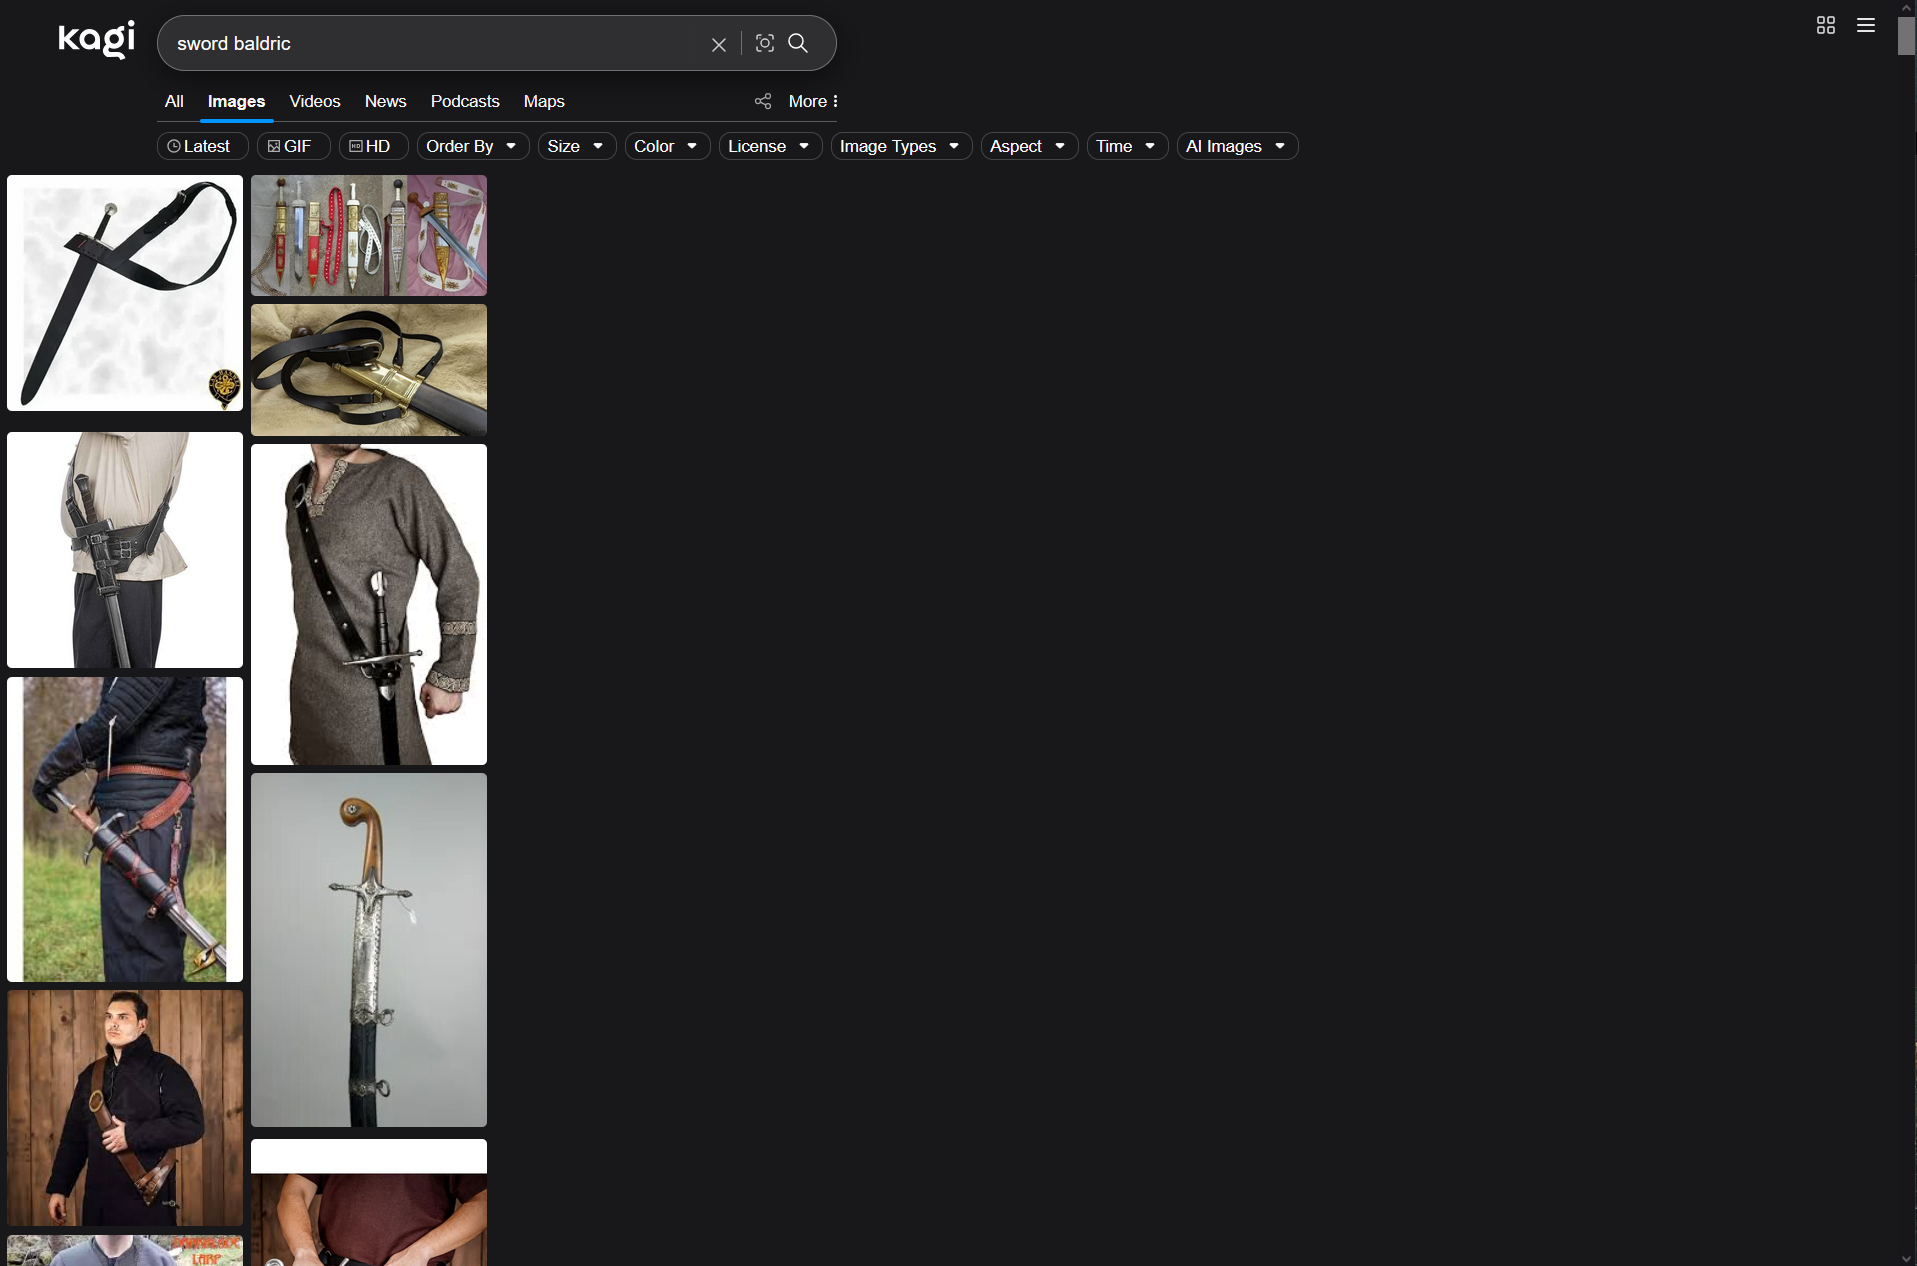Viewport: 1917px width, 1266px height.
Task: Click the share results icon
Action: (x=763, y=101)
